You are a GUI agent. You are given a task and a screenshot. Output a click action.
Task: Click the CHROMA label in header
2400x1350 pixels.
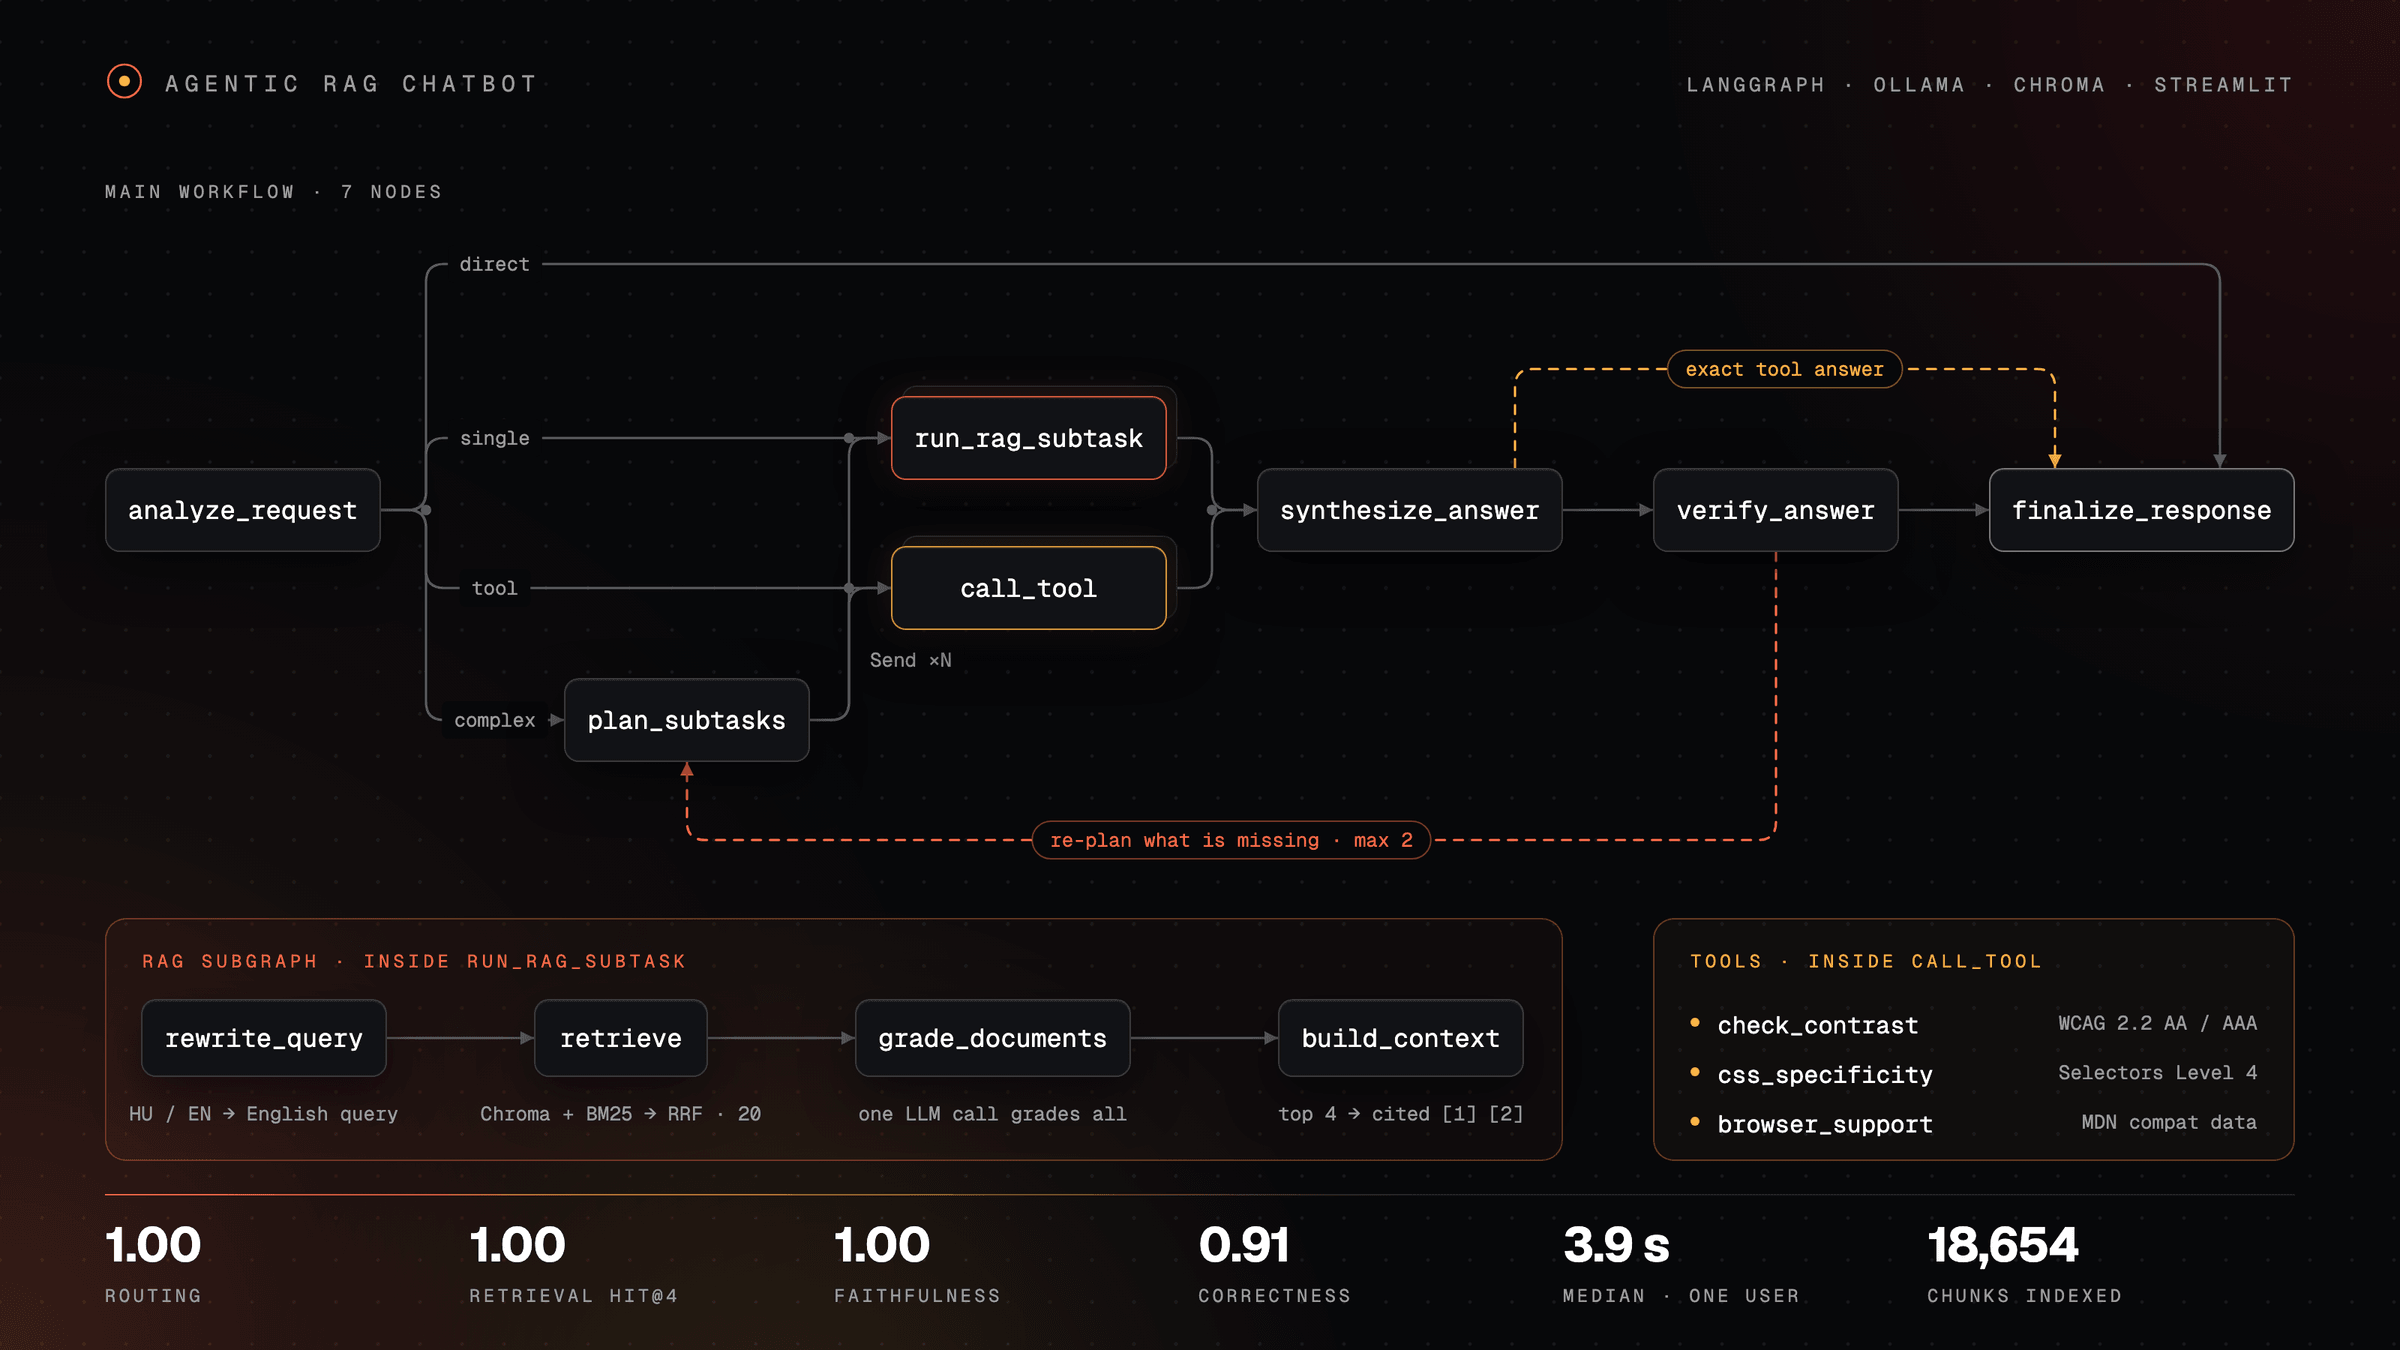click(2059, 85)
